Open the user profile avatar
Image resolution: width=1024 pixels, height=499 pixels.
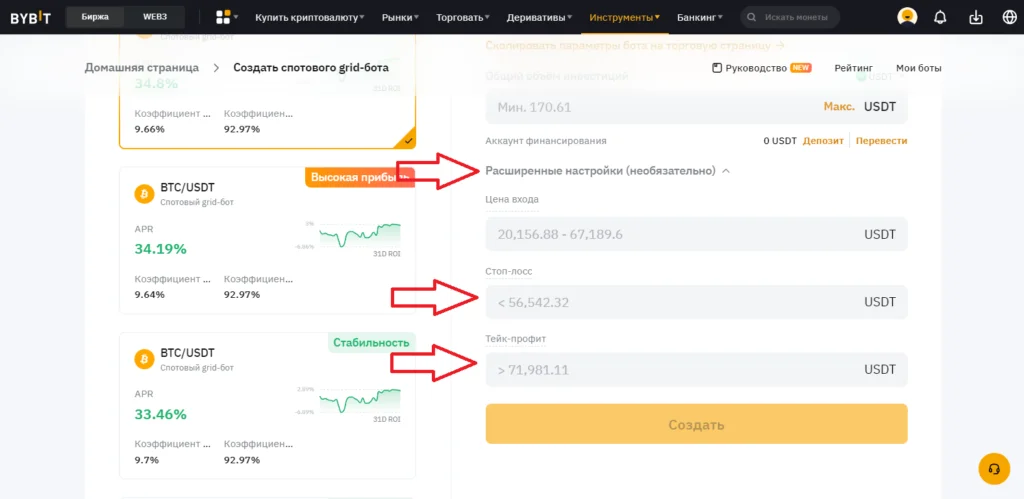click(907, 17)
